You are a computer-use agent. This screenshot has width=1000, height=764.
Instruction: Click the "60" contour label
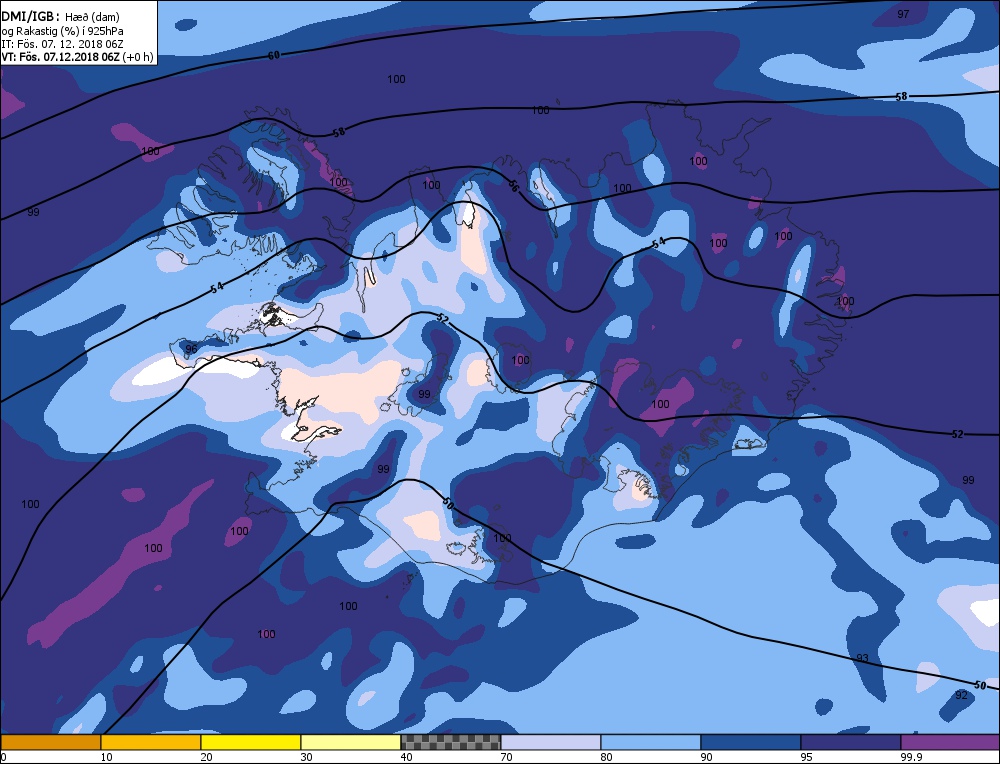click(x=274, y=55)
